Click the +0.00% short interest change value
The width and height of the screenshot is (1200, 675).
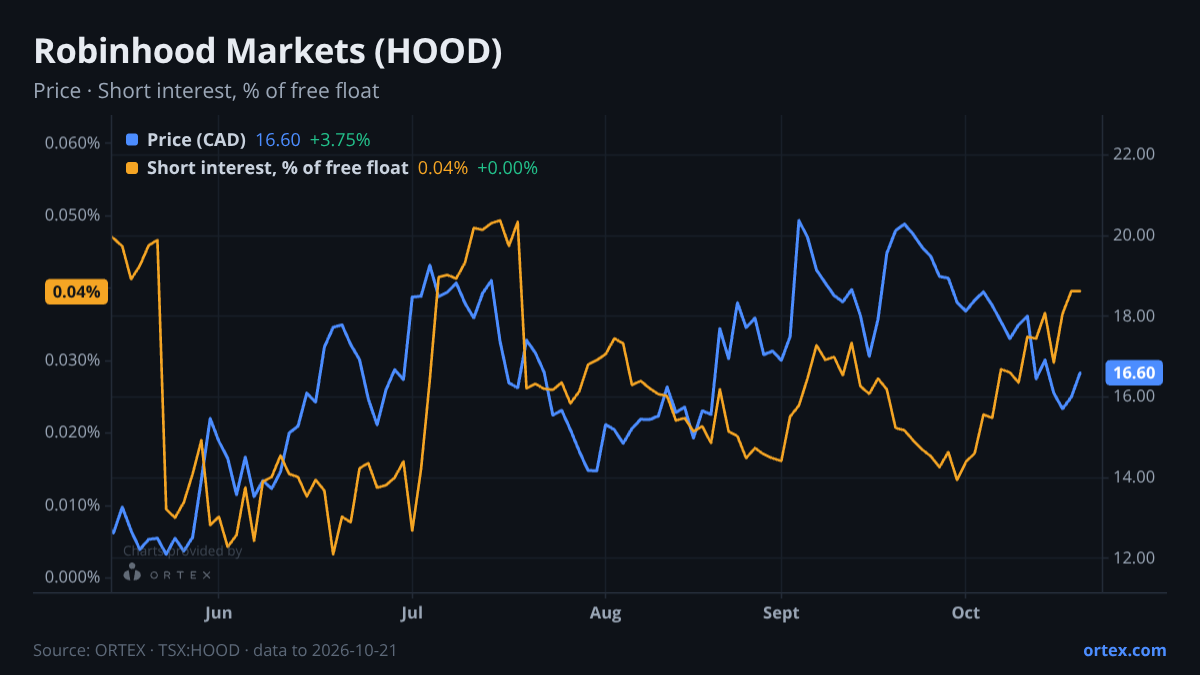[508, 168]
